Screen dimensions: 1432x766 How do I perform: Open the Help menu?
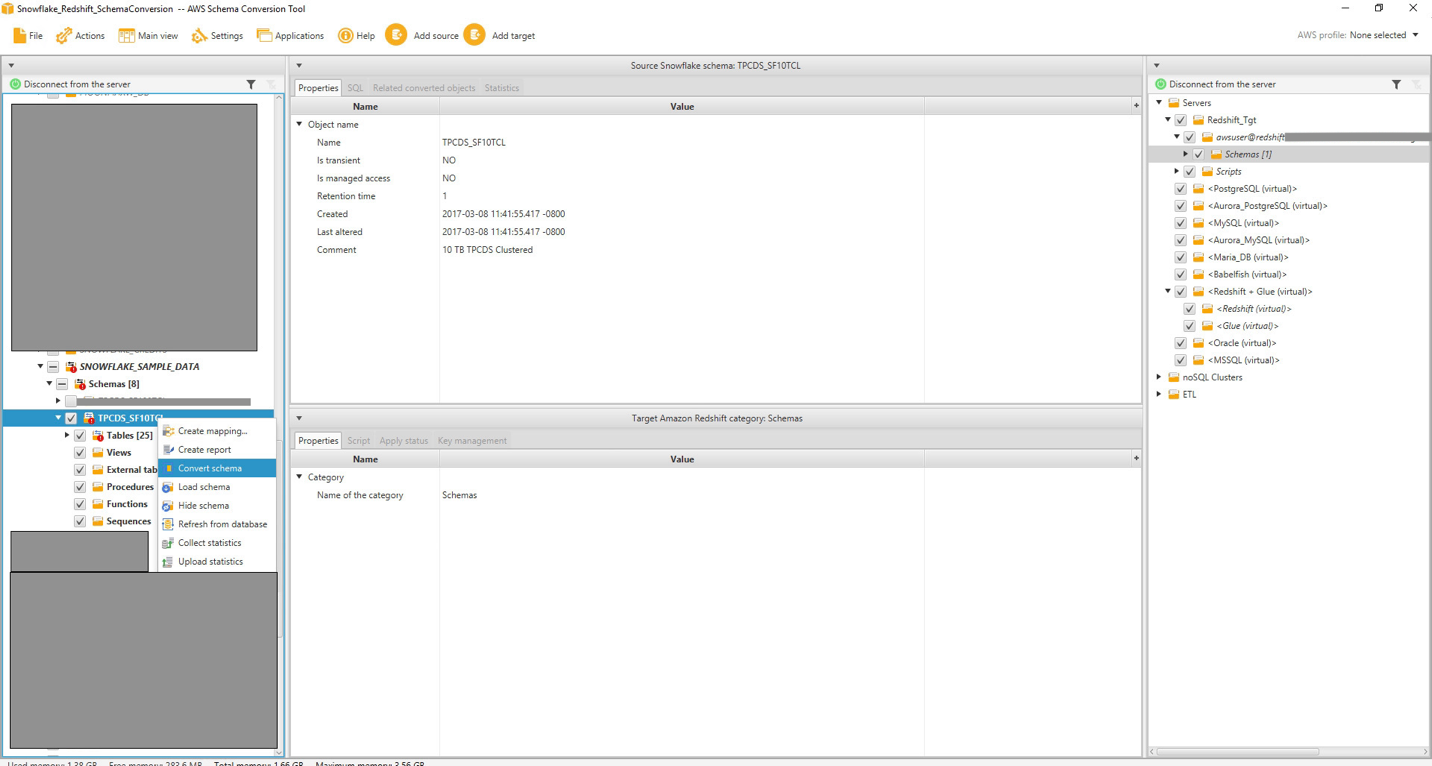click(356, 36)
